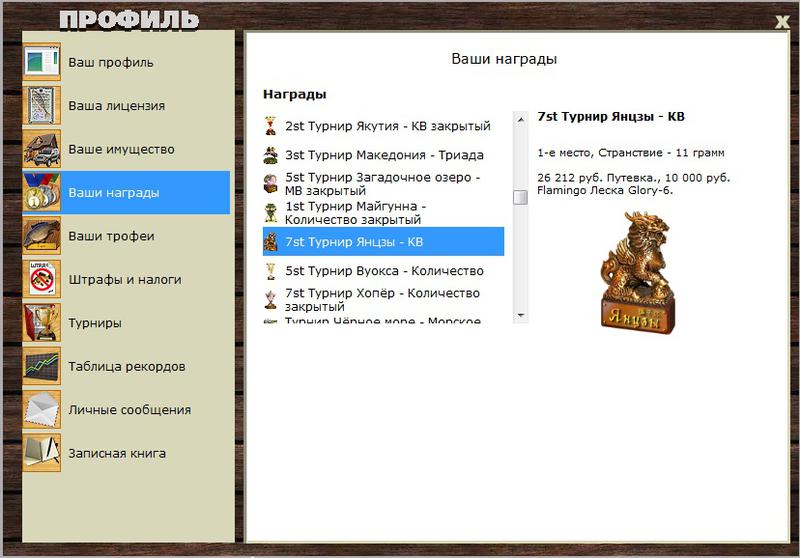The height and width of the screenshot is (558, 800).
Task: Select 1st Турнир Майгунна - Количество закрытый
Action: (x=383, y=213)
